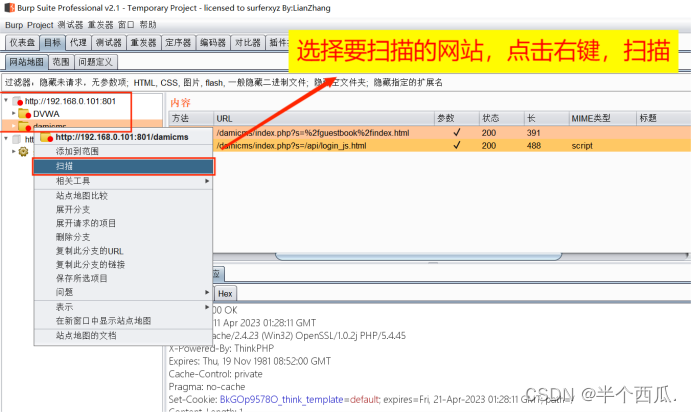Sort by the 方法 column header

[191, 118]
